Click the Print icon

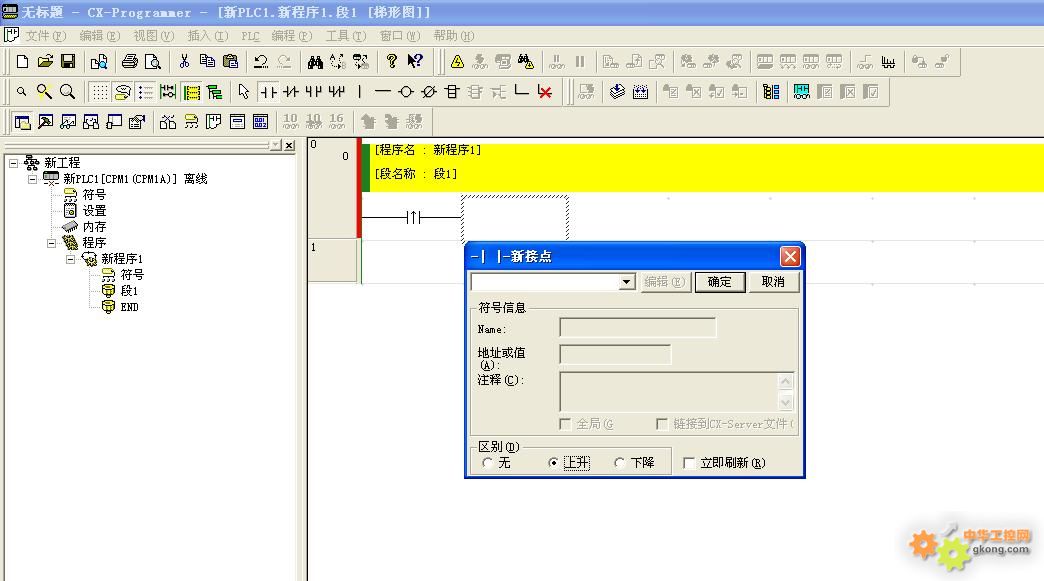pyautogui.click(x=130, y=62)
